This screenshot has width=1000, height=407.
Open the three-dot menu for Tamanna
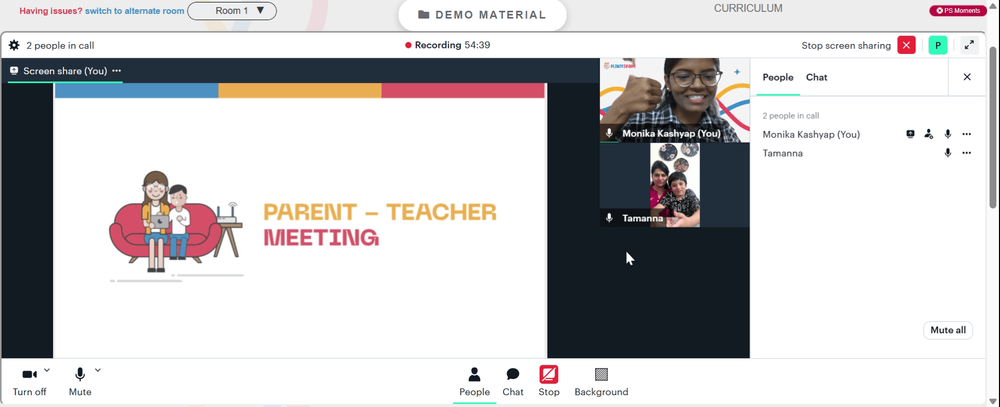[x=967, y=153]
